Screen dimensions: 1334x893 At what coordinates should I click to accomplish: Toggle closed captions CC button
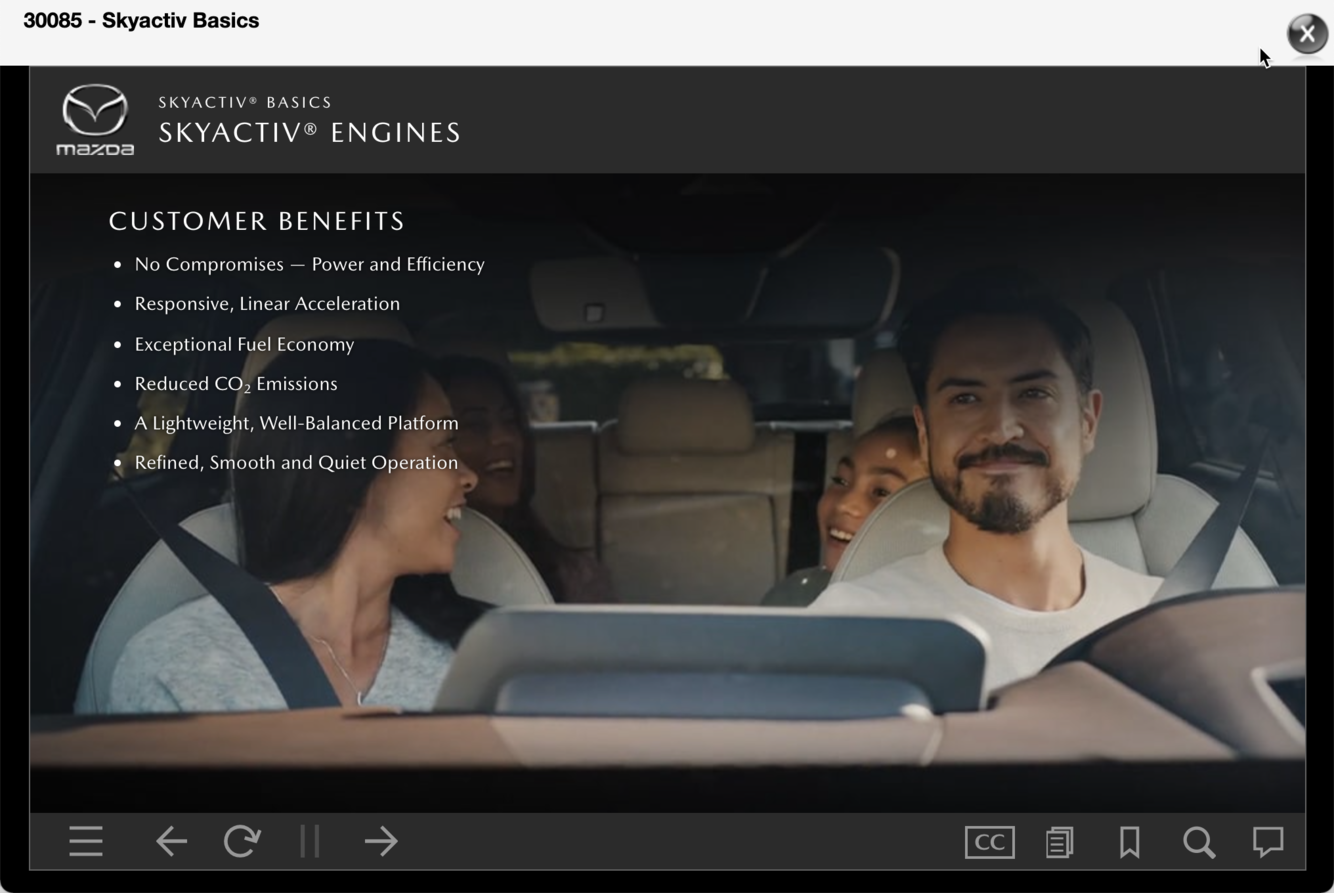989,842
